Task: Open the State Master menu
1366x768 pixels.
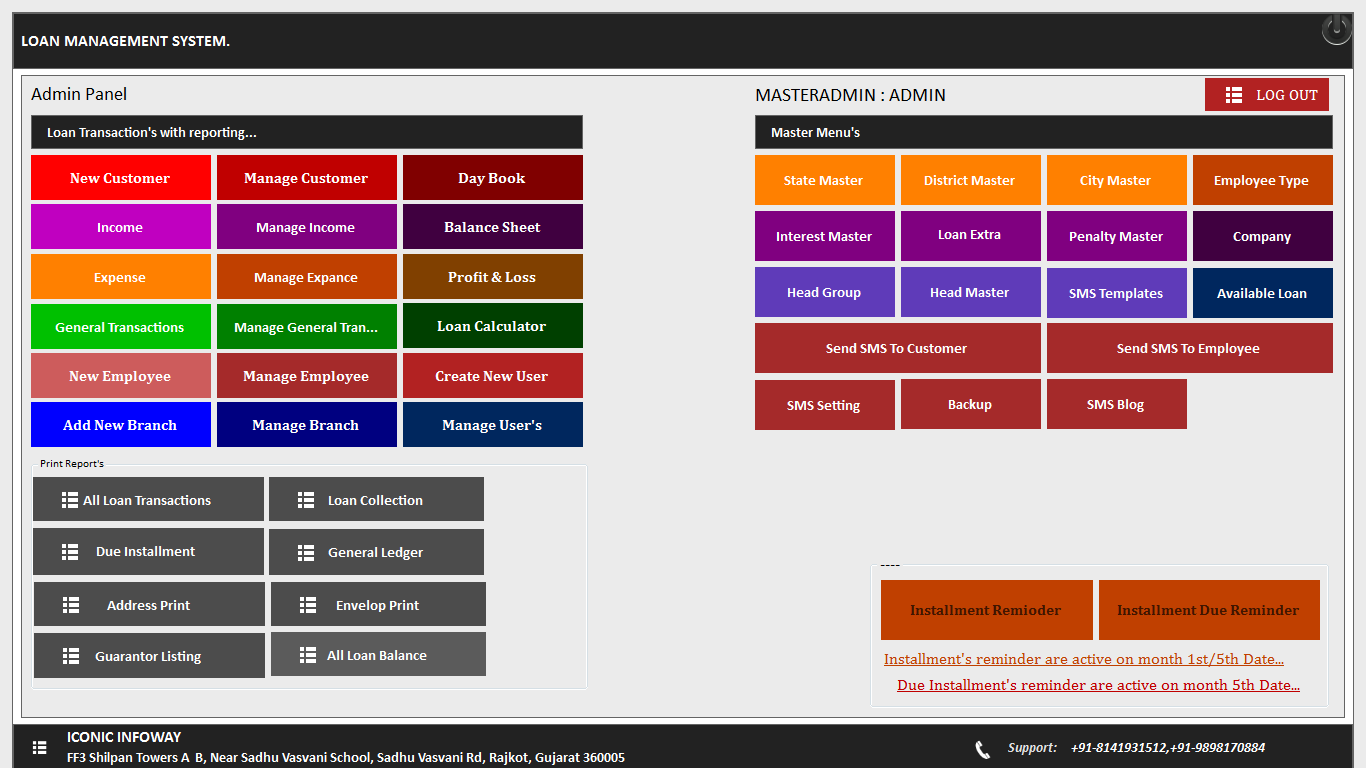Action: (x=824, y=180)
